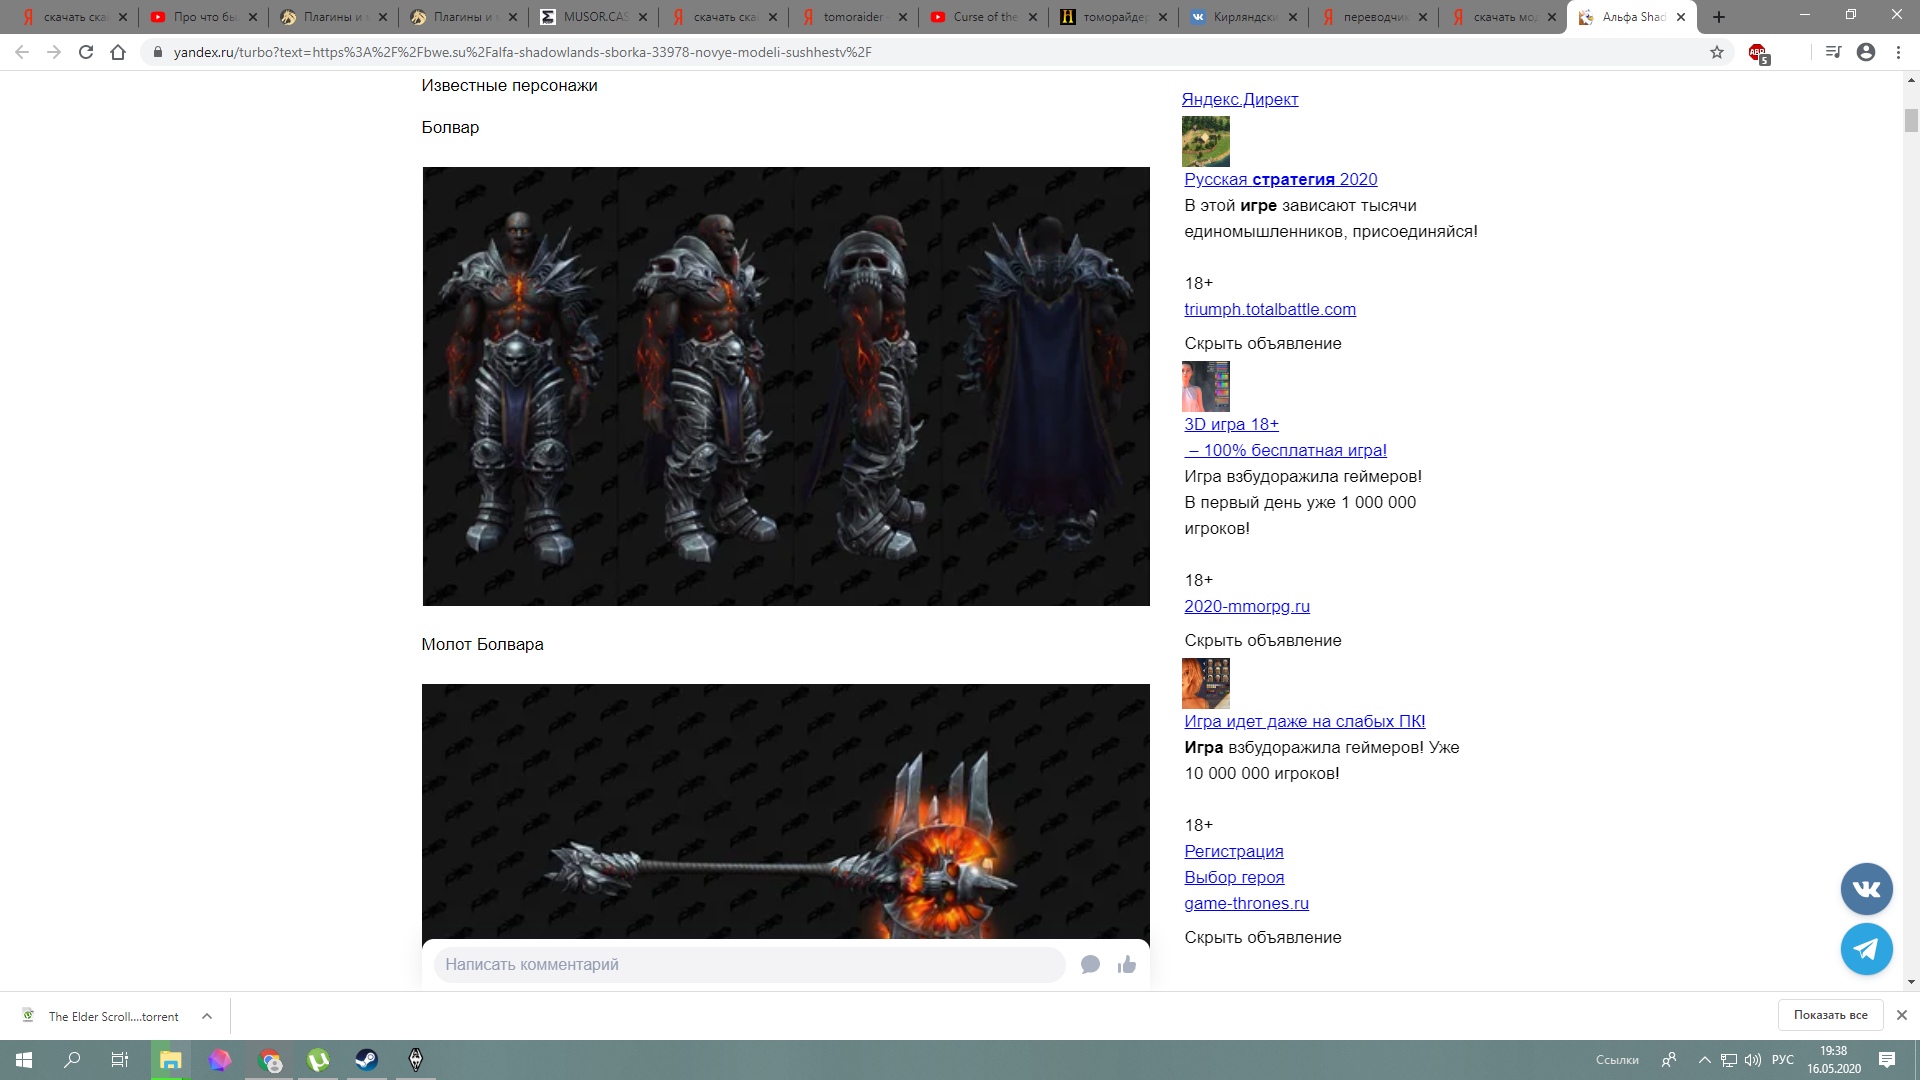Screen dimensions: 1920x1080
Task: Click the VK share floating button
Action: [x=1866, y=889]
